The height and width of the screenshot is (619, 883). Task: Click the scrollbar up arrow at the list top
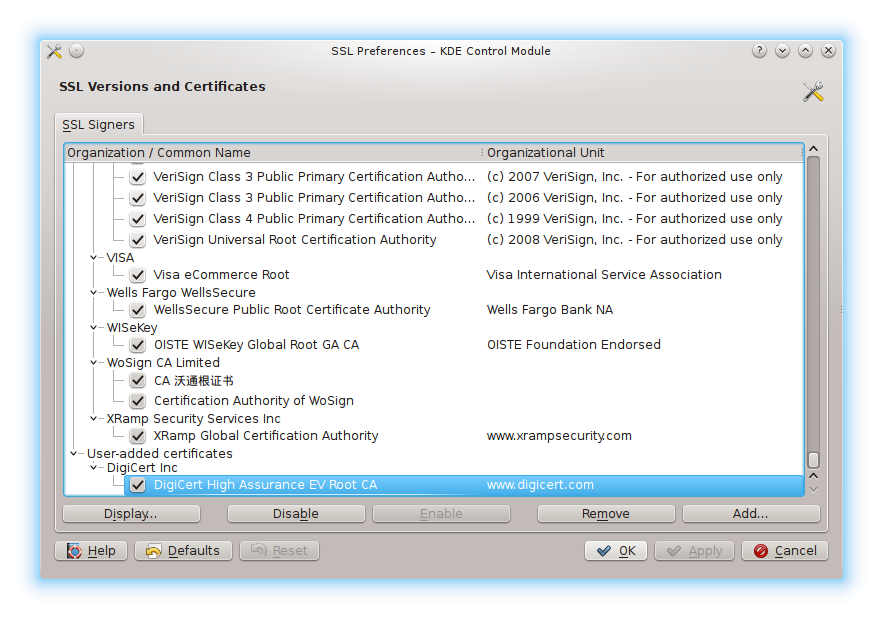(x=813, y=149)
